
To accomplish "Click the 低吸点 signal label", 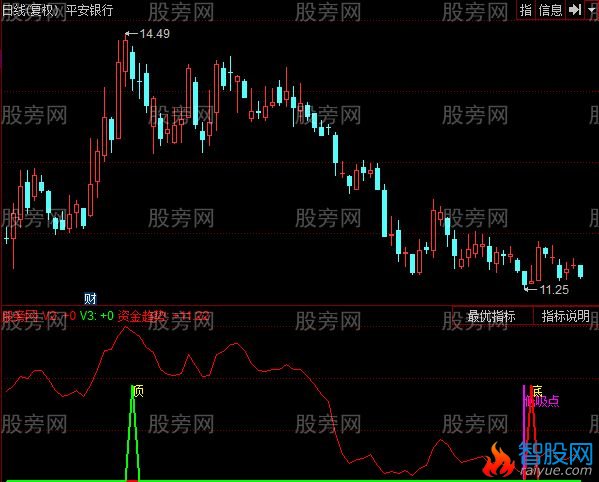I will point(542,401).
